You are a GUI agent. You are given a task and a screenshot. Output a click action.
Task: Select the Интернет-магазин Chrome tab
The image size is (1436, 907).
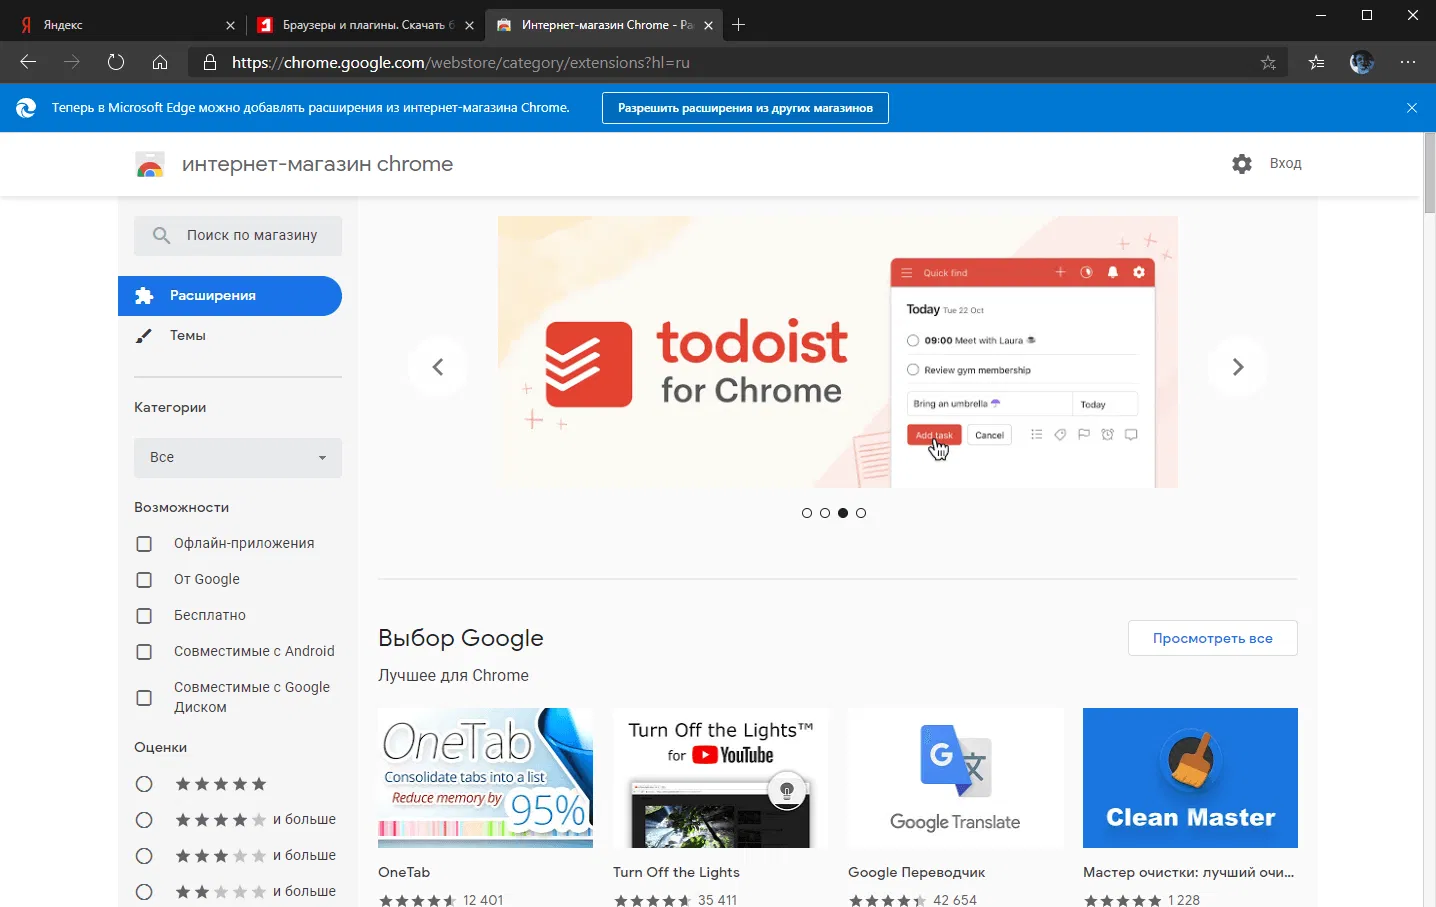[603, 25]
